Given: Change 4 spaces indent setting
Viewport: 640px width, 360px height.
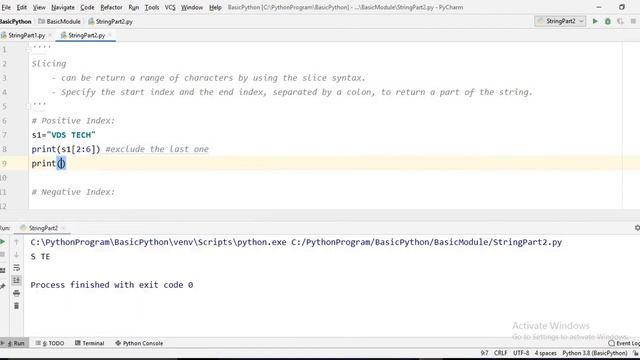Looking at the screenshot, I should pos(545,353).
